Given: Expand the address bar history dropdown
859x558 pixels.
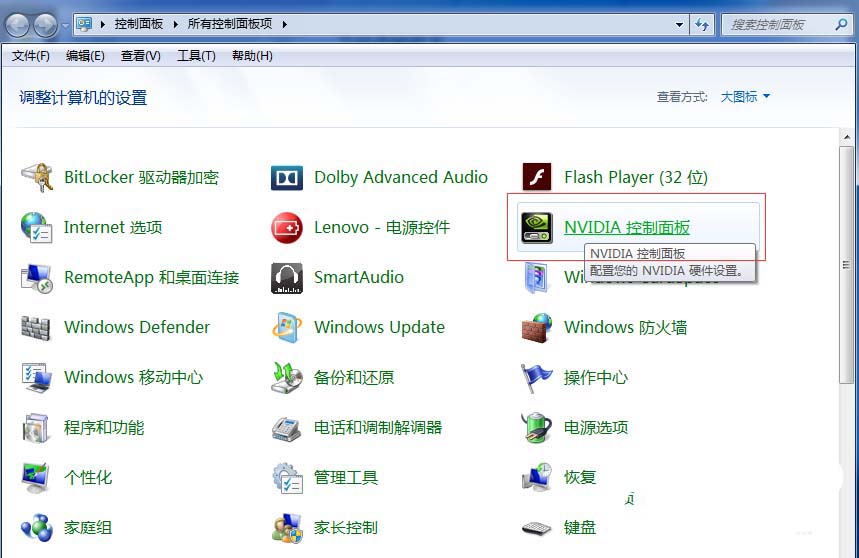Looking at the screenshot, I should click(x=679, y=24).
